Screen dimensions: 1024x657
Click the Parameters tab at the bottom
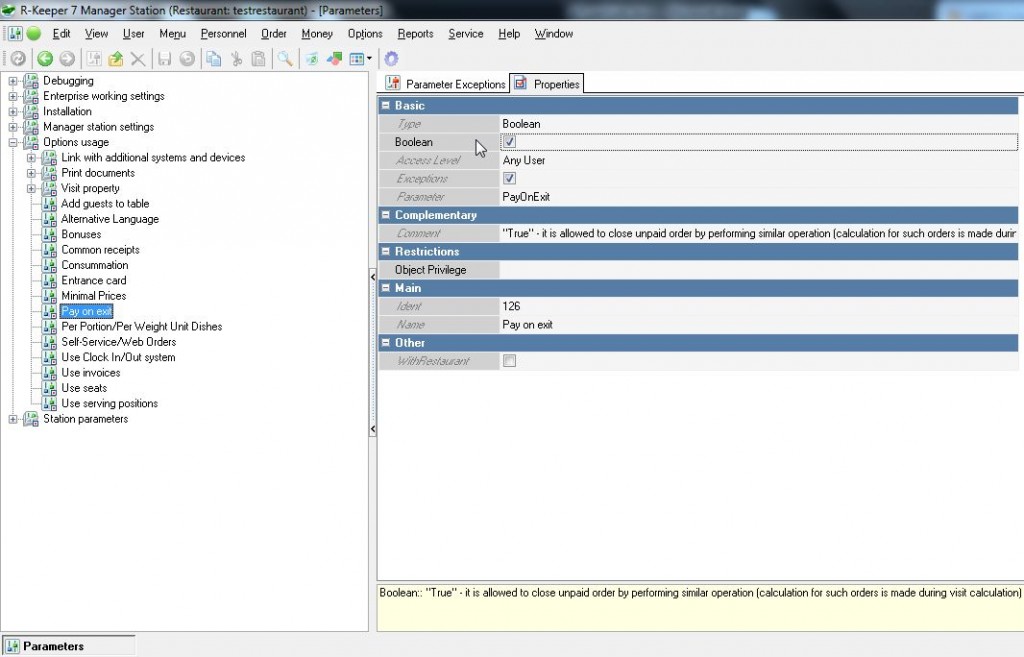pos(69,646)
